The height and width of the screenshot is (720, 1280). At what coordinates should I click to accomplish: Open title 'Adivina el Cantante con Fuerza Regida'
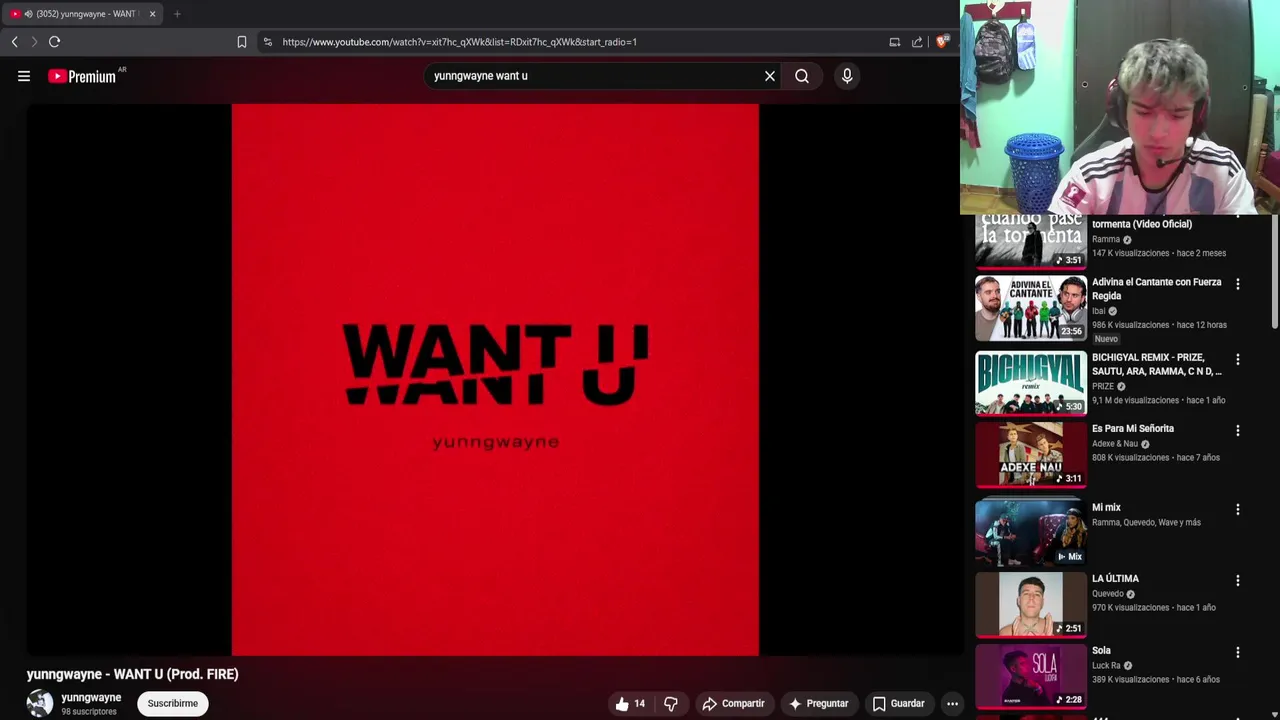coord(1157,289)
